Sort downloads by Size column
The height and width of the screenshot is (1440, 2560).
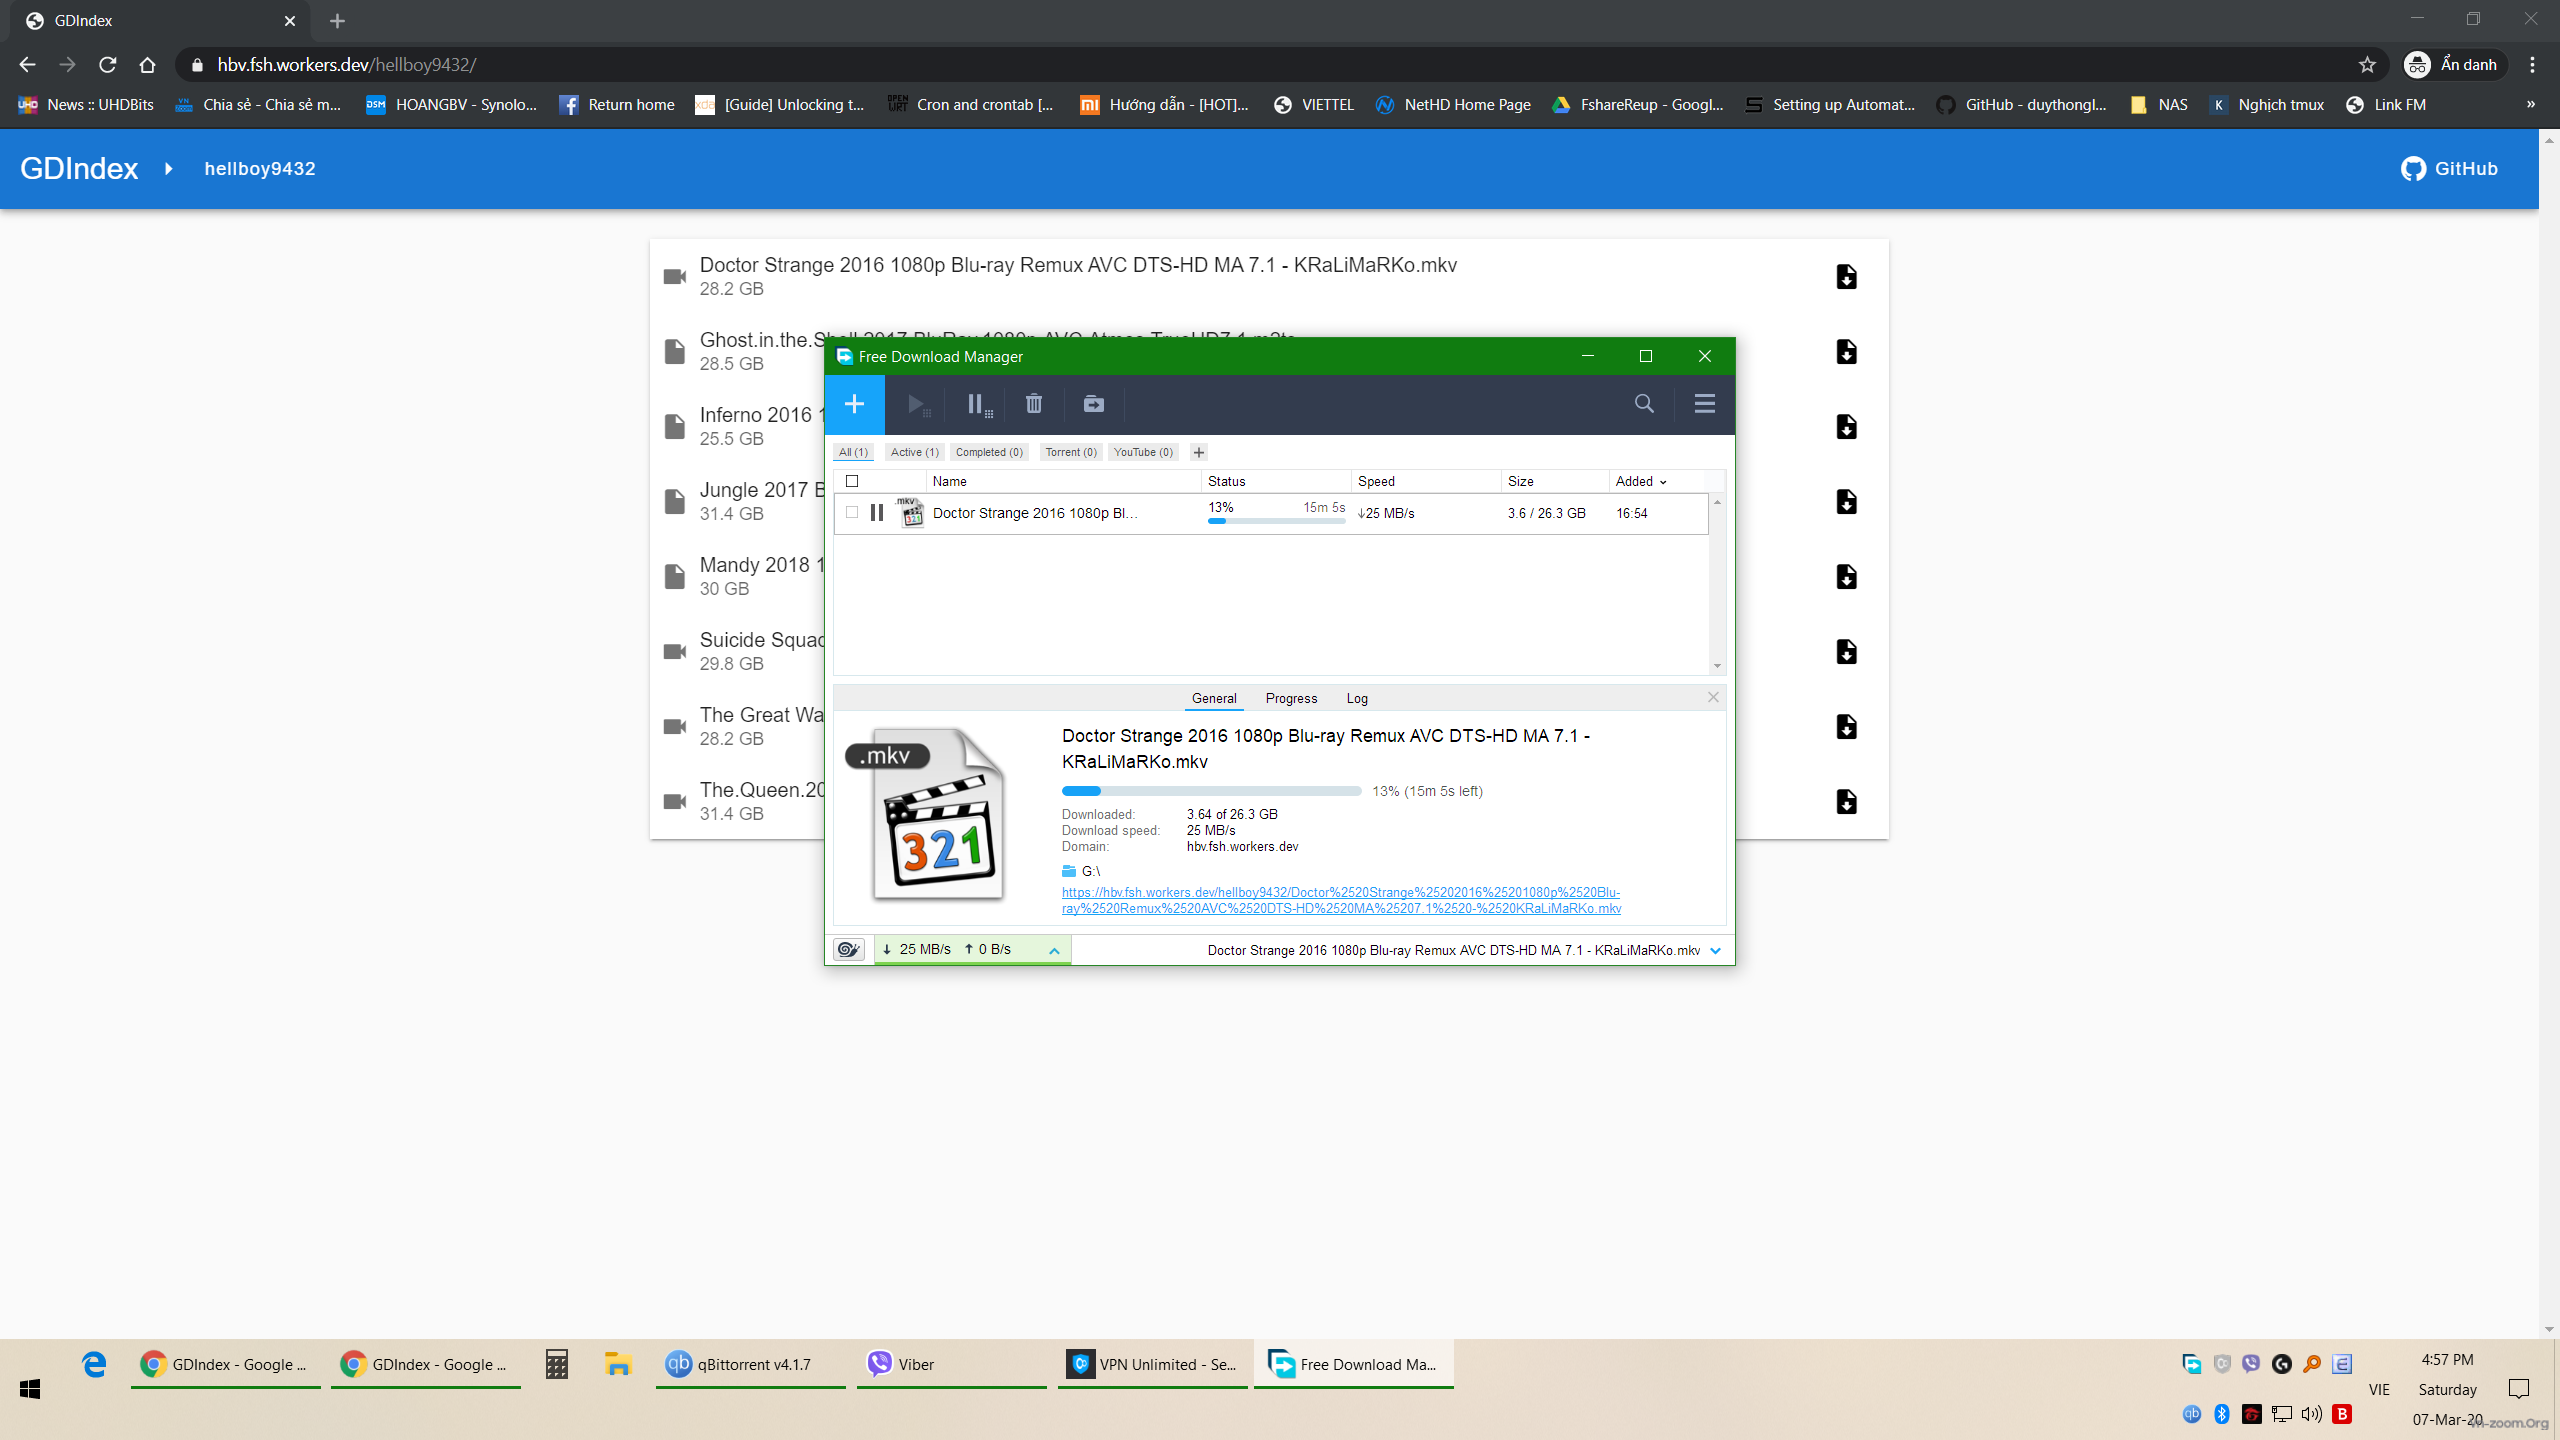[x=1520, y=481]
